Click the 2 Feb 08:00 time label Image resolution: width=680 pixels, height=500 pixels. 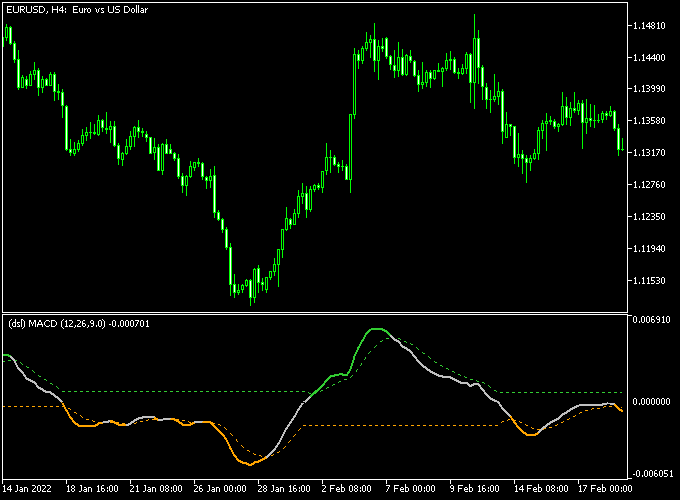tap(347, 489)
